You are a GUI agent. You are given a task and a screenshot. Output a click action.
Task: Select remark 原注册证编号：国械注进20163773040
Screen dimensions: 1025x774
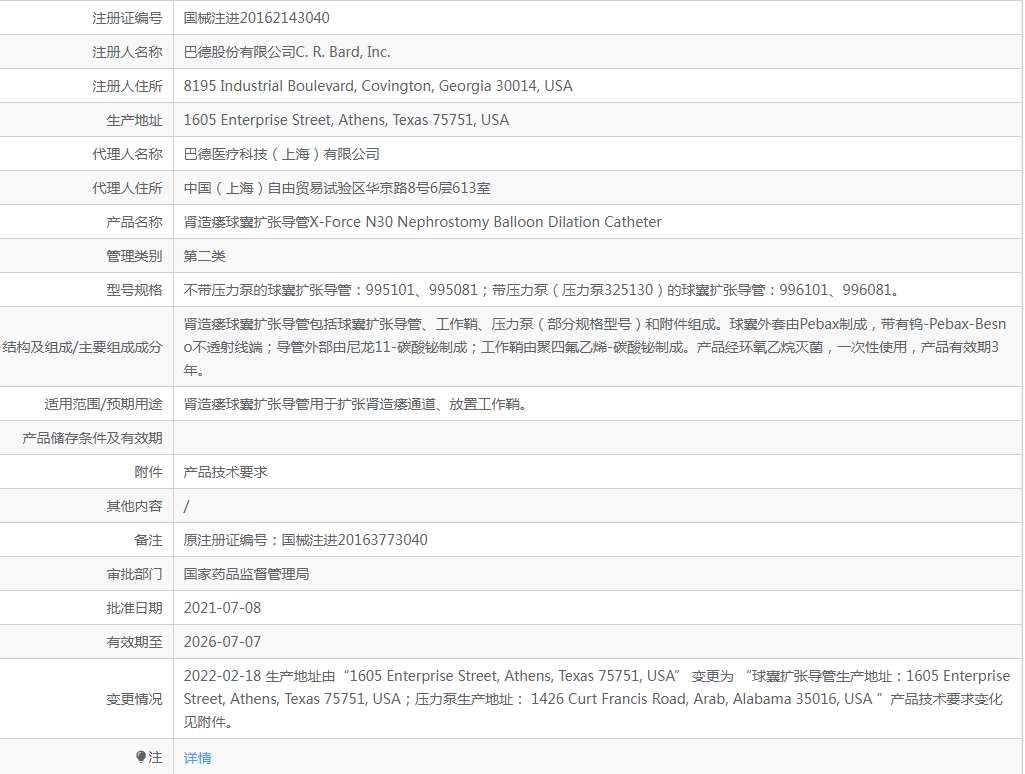pyautogui.click(x=305, y=540)
